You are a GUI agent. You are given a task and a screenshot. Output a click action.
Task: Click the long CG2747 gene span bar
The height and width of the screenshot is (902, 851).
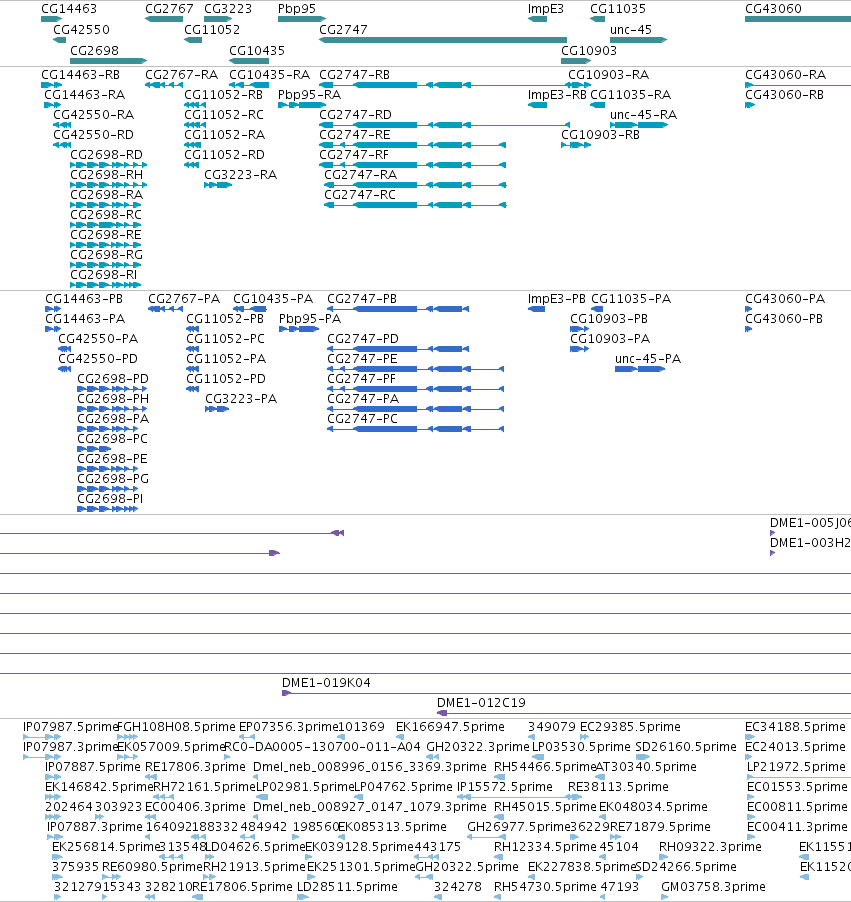[x=443, y=40]
